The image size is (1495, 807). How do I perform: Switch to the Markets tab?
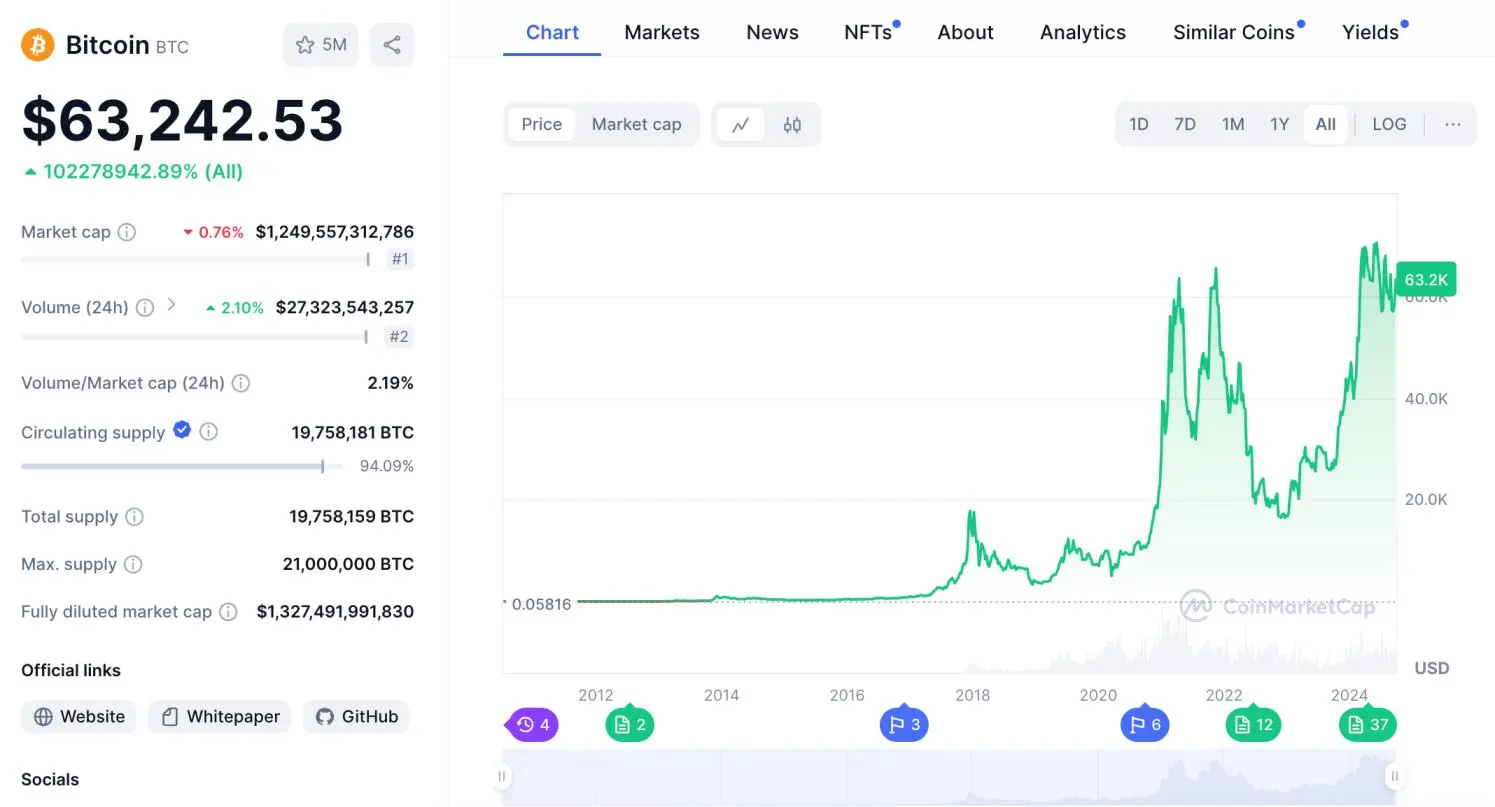[x=662, y=32]
